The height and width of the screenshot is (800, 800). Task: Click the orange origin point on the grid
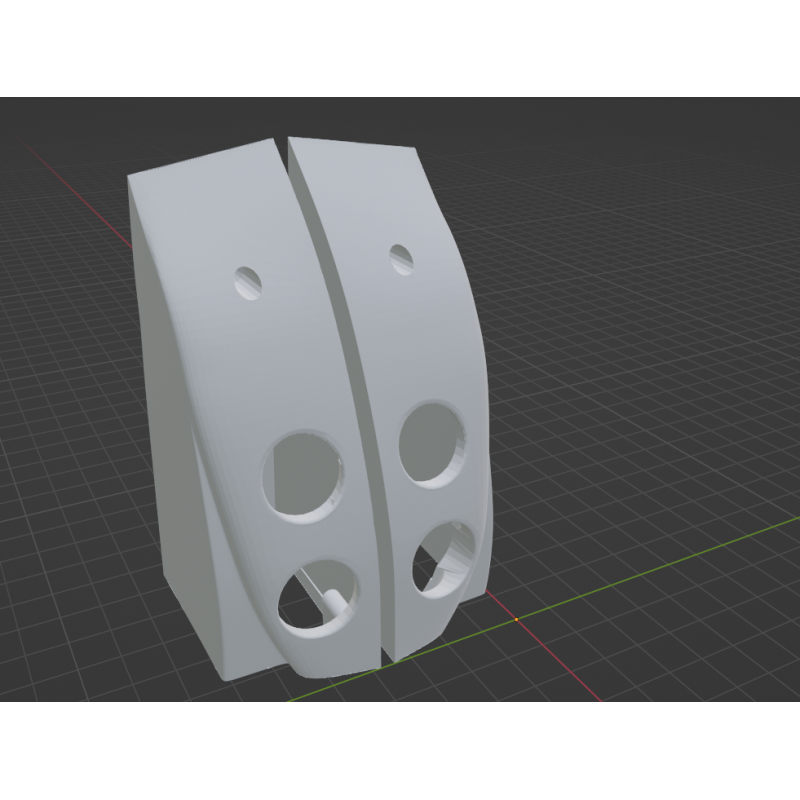point(516,620)
